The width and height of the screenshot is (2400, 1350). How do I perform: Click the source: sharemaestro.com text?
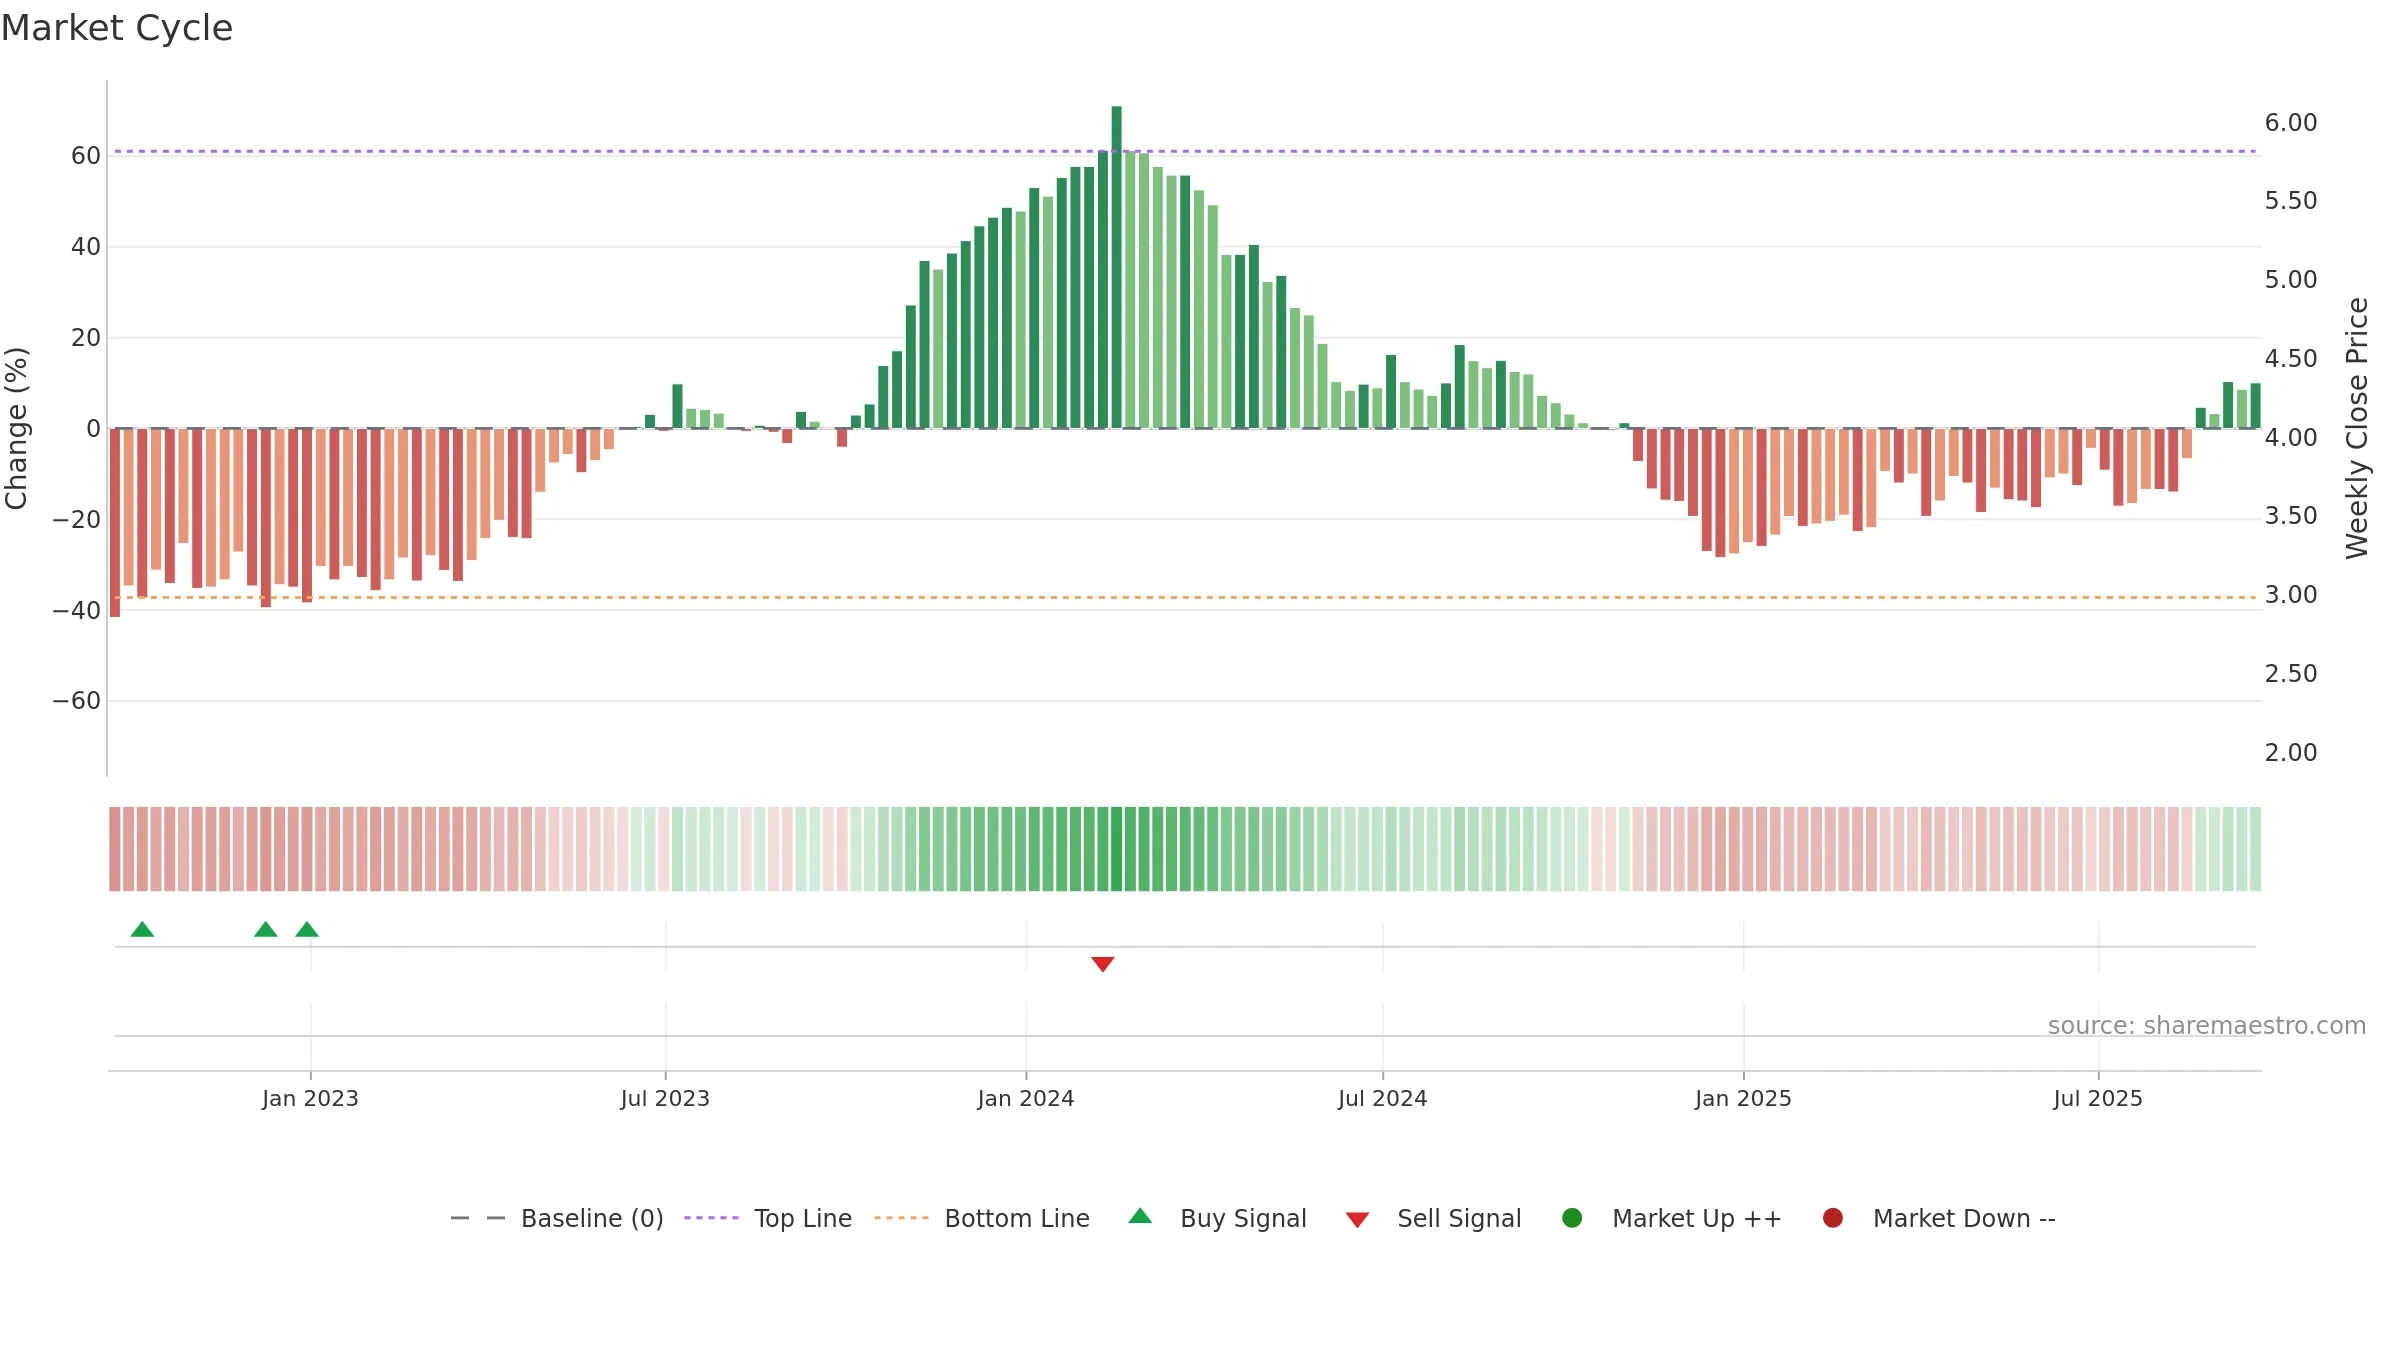pyautogui.click(x=2207, y=1026)
